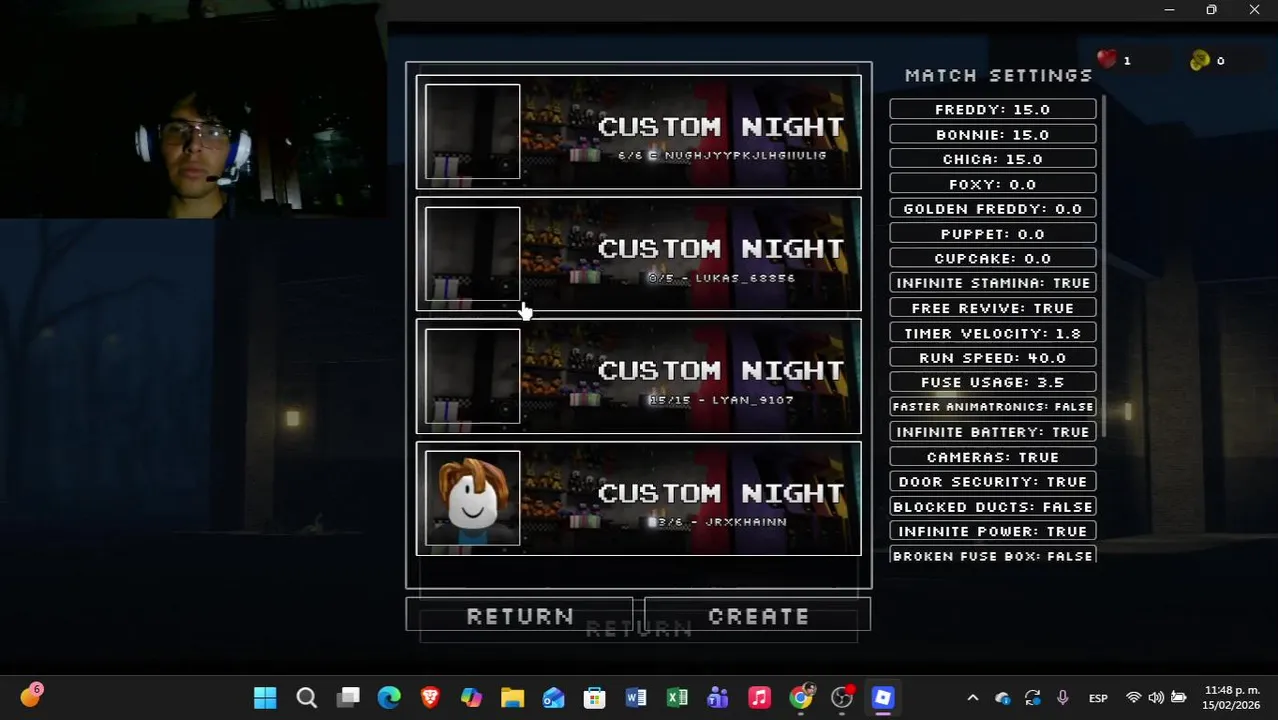Toggle the Infinite Battery setting
The height and width of the screenshot is (720, 1278).
pyautogui.click(x=993, y=432)
